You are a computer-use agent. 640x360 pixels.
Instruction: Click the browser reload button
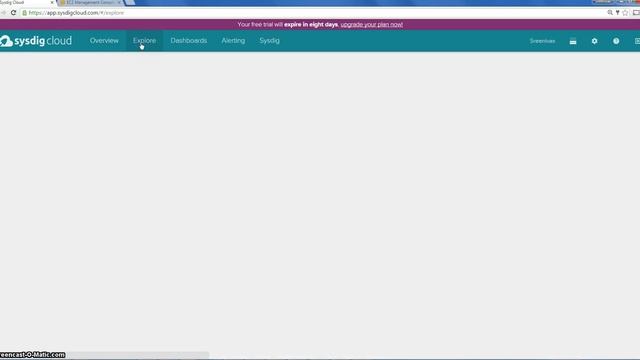(x=13, y=13)
